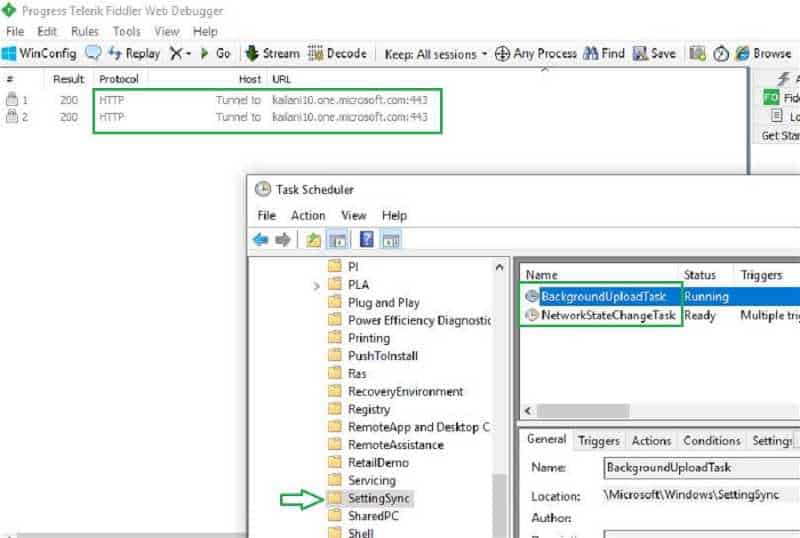
Task: Click Up one level folder icon
Action: (313, 239)
